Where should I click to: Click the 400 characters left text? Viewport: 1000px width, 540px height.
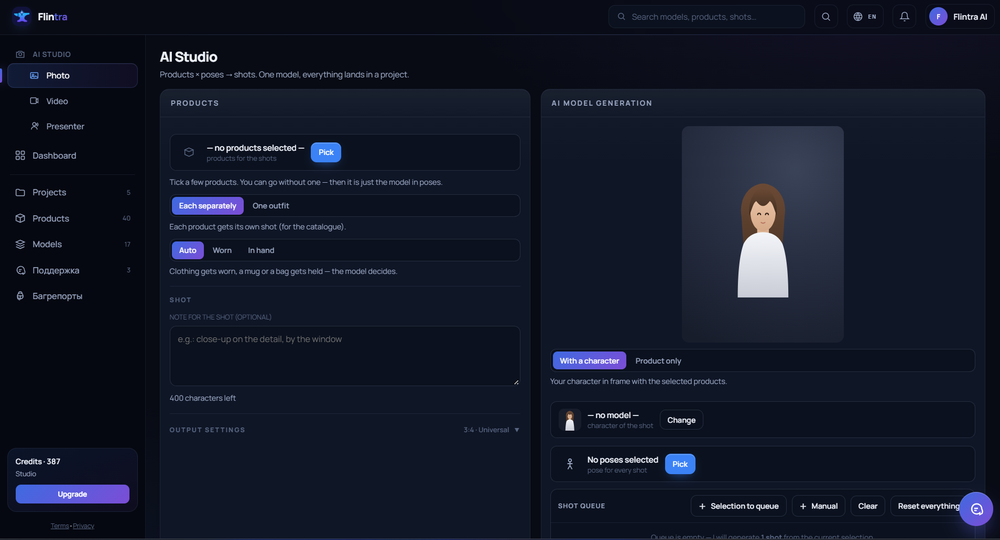coord(202,398)
